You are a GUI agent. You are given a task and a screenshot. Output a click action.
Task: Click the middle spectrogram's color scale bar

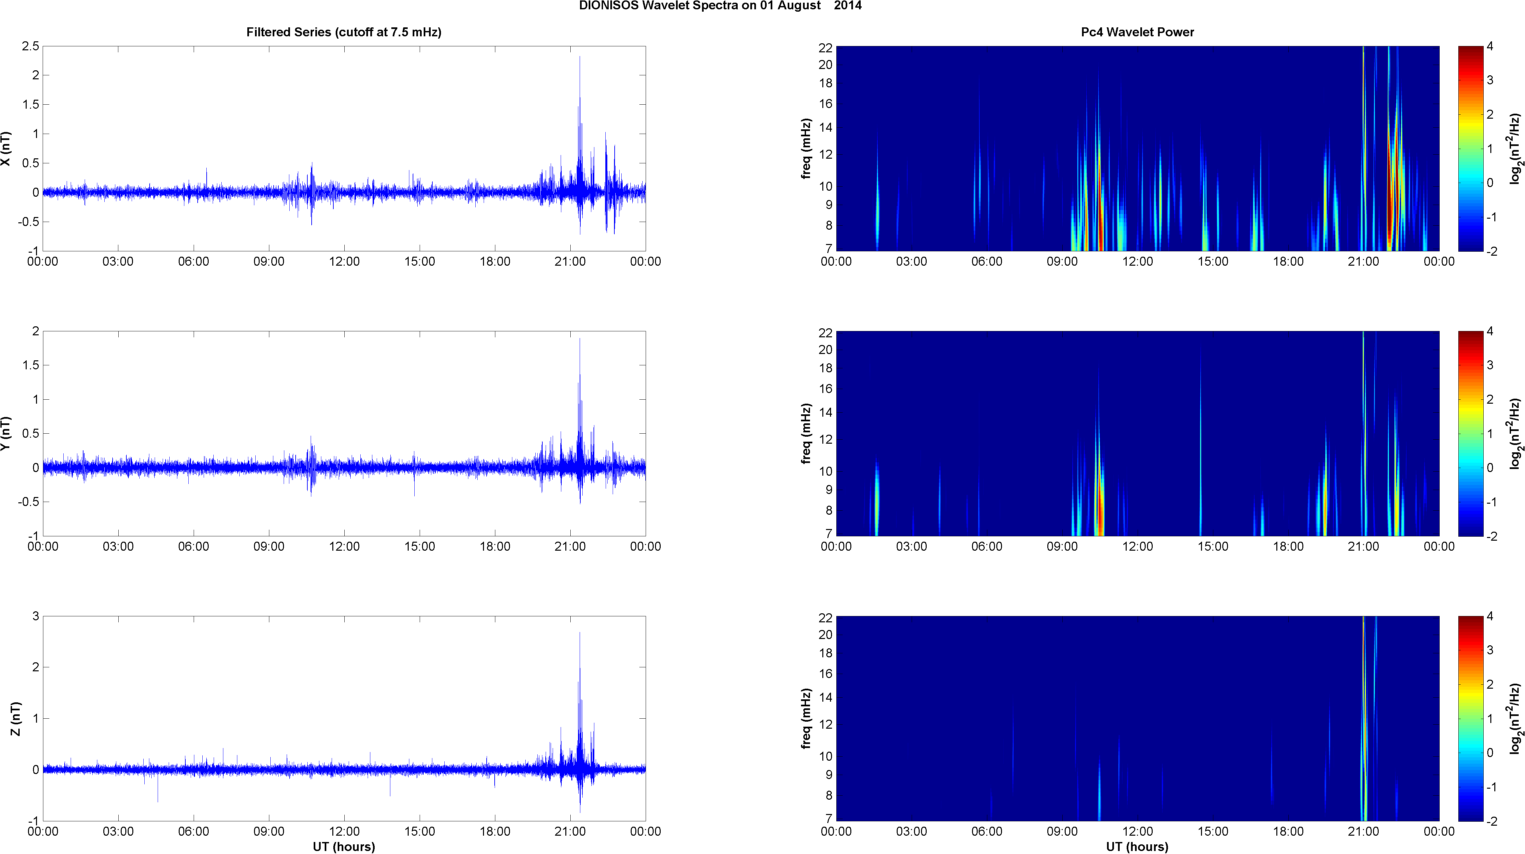click(x=1470, y=433)
